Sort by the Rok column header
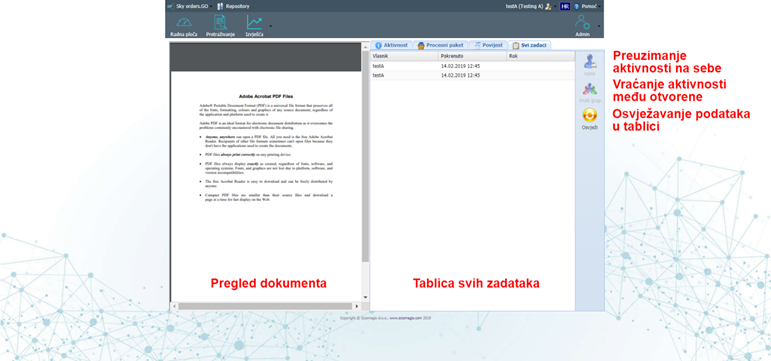 [540, 56]
